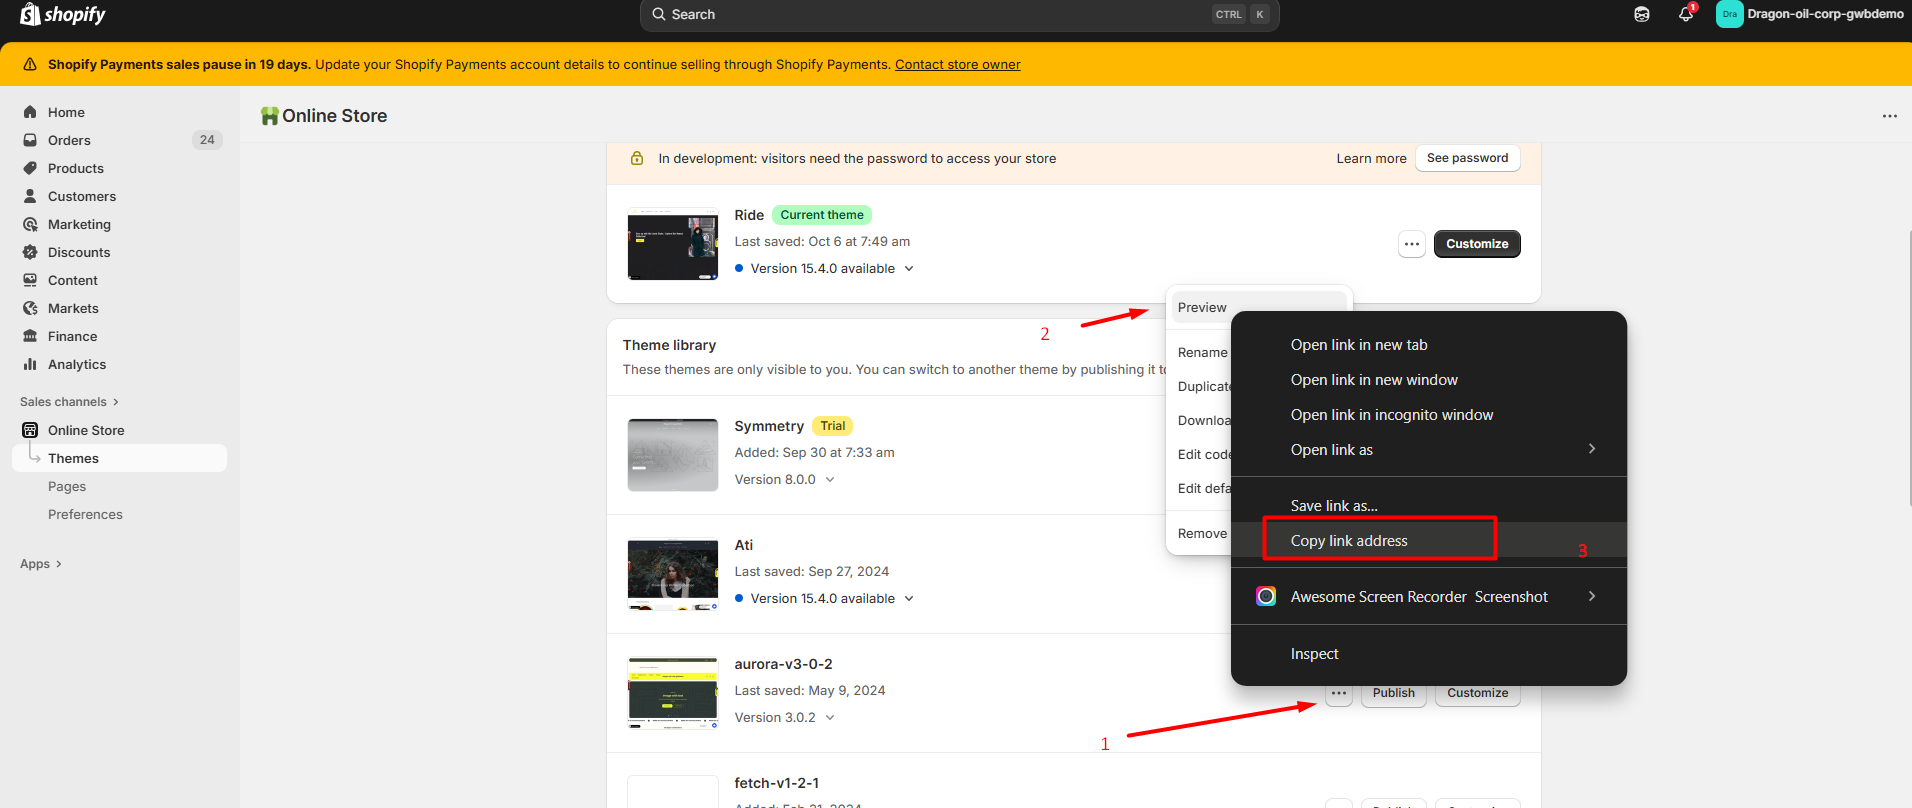Click the Marketing target icon
Image resolution: width=1912 pixels, height=808 pixels.
pyautogui.click(x=30, y=224)
